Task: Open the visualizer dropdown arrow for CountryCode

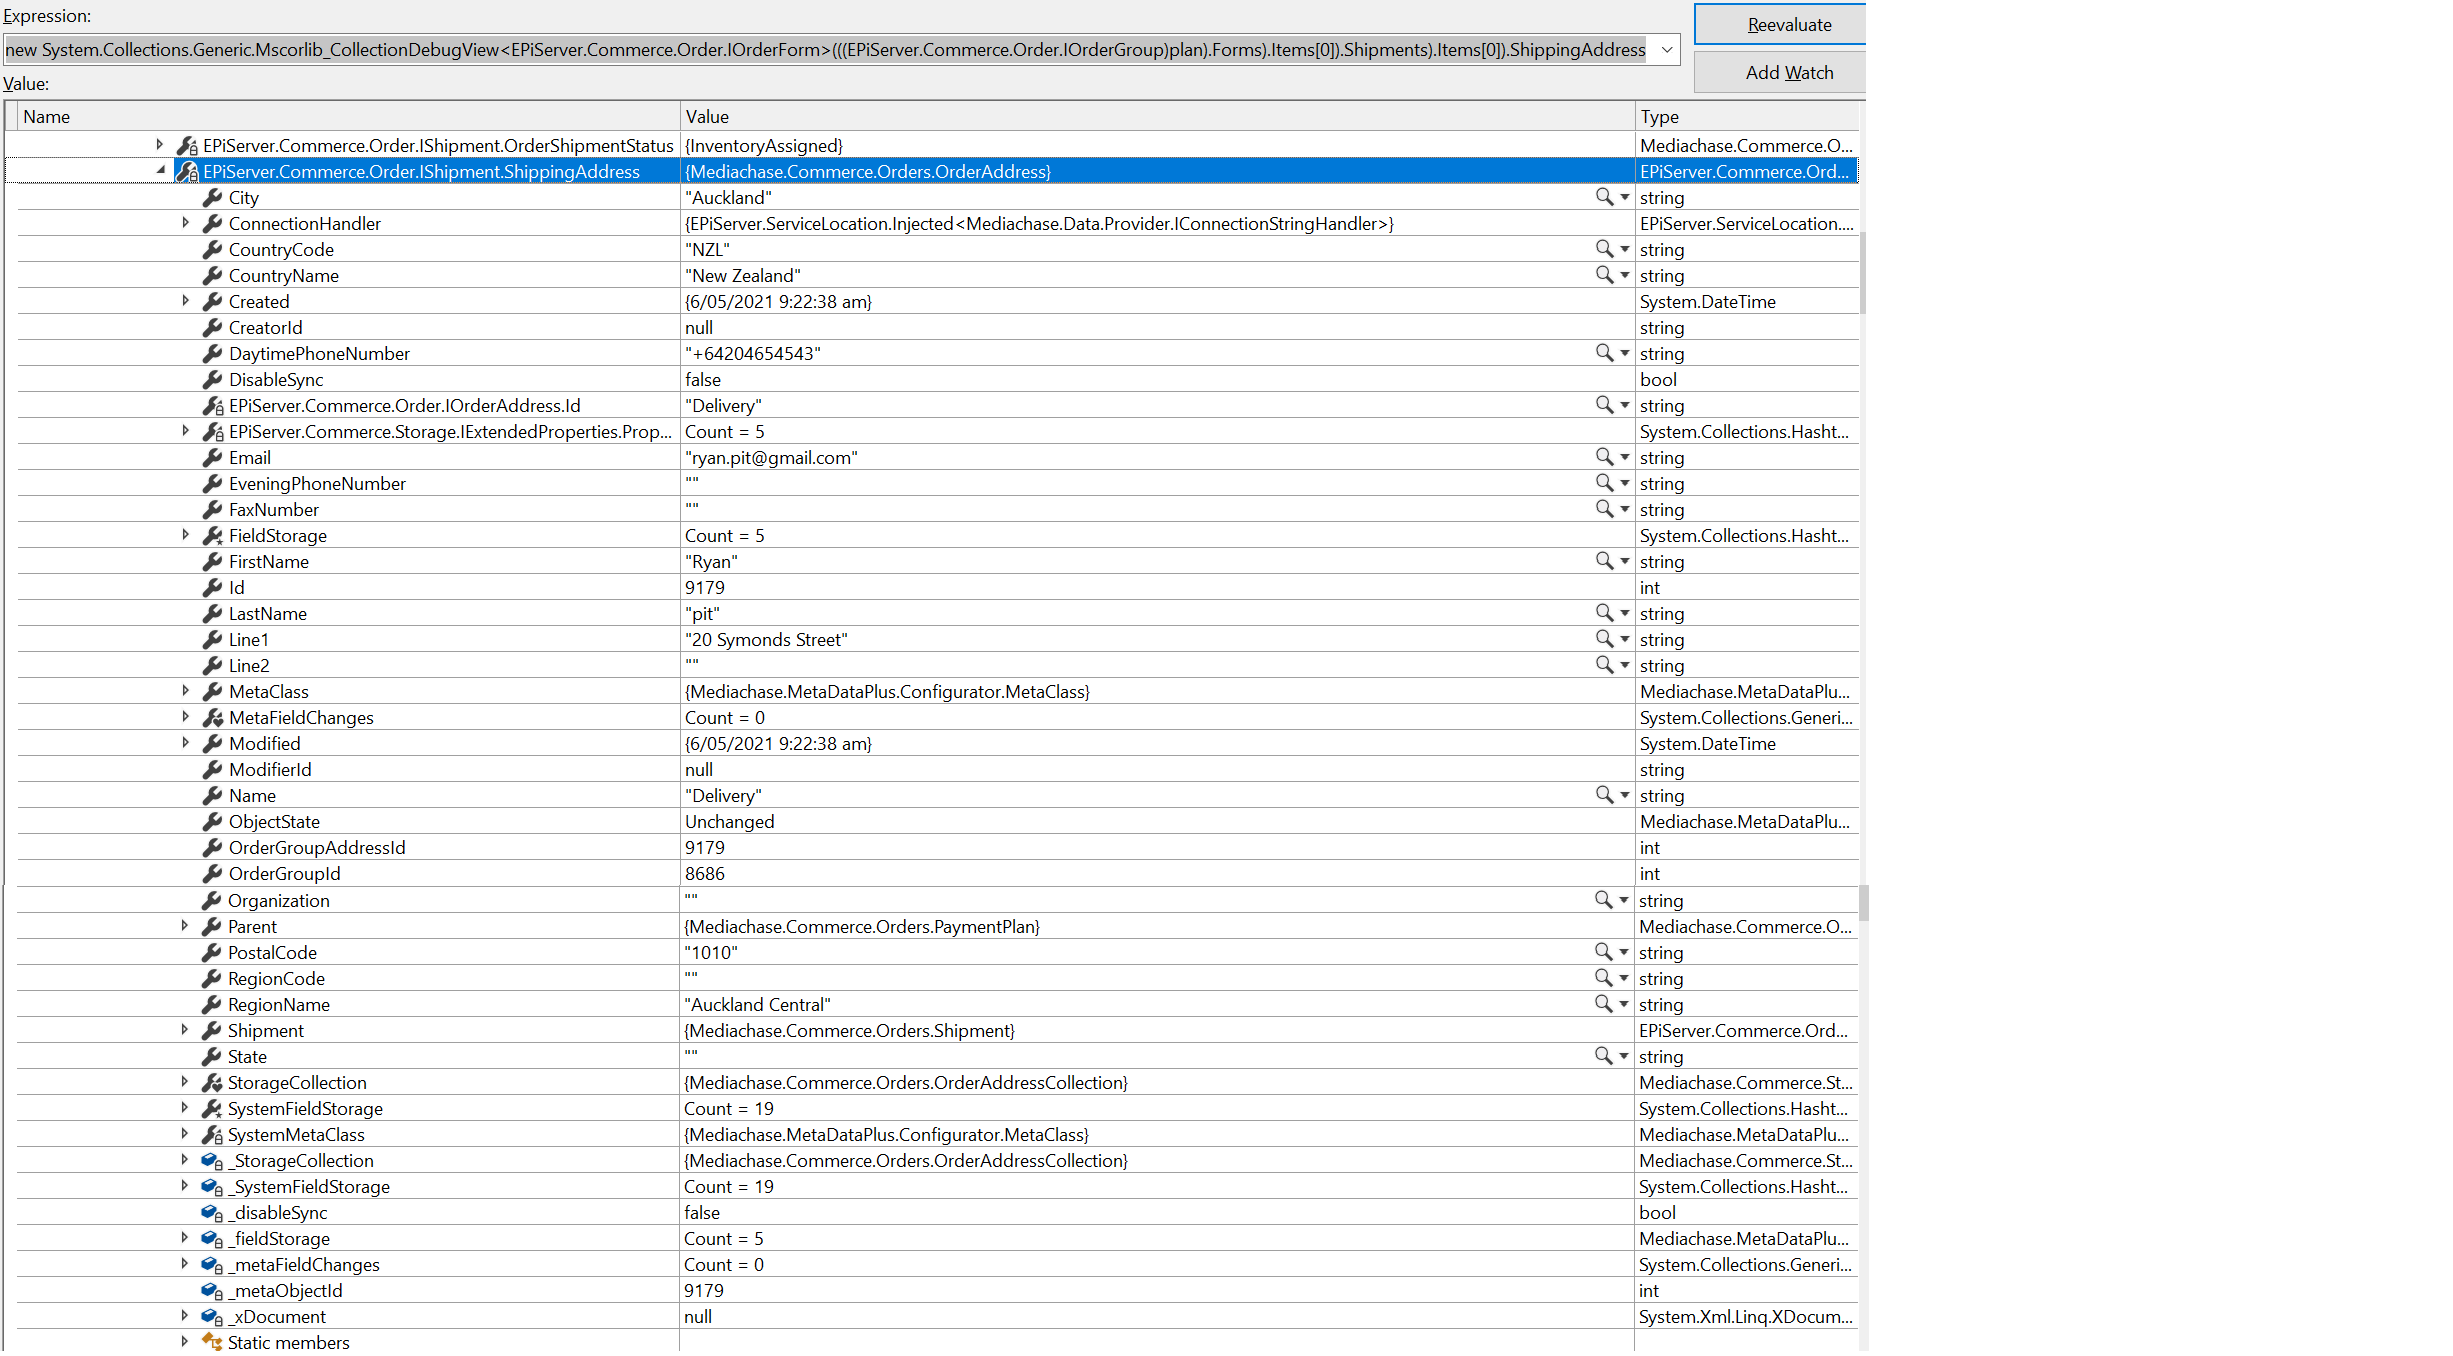Action: [1625, 249]
